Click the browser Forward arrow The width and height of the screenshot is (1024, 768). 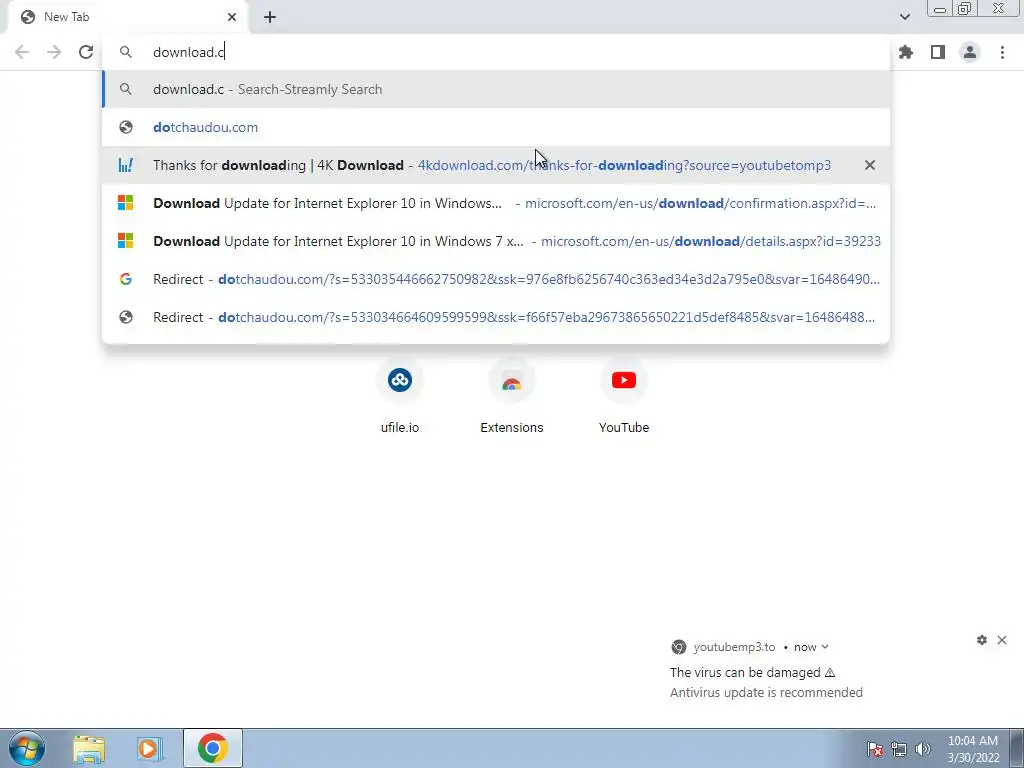tap(54, 52)
